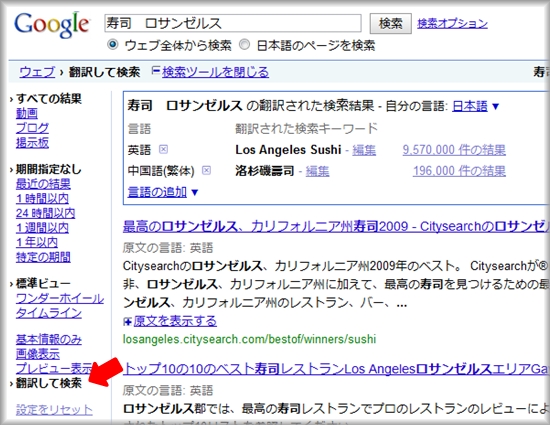Edit Los Angeles Sushi keyword via 編集
Image resolution: width=550 pixels, height=425 pixels.
point(364,150)
